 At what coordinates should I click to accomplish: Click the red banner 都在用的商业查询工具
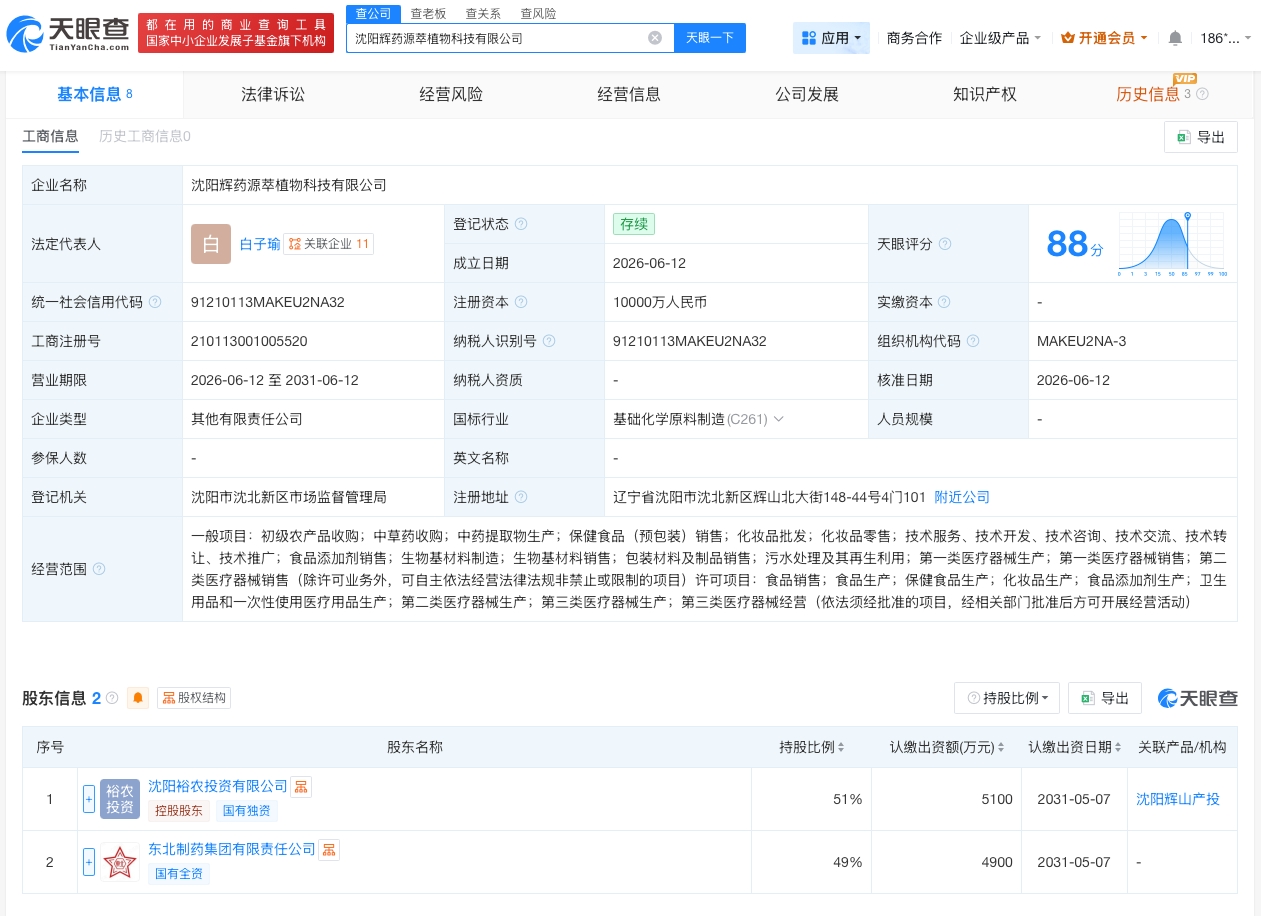click(x=236, y=33)
